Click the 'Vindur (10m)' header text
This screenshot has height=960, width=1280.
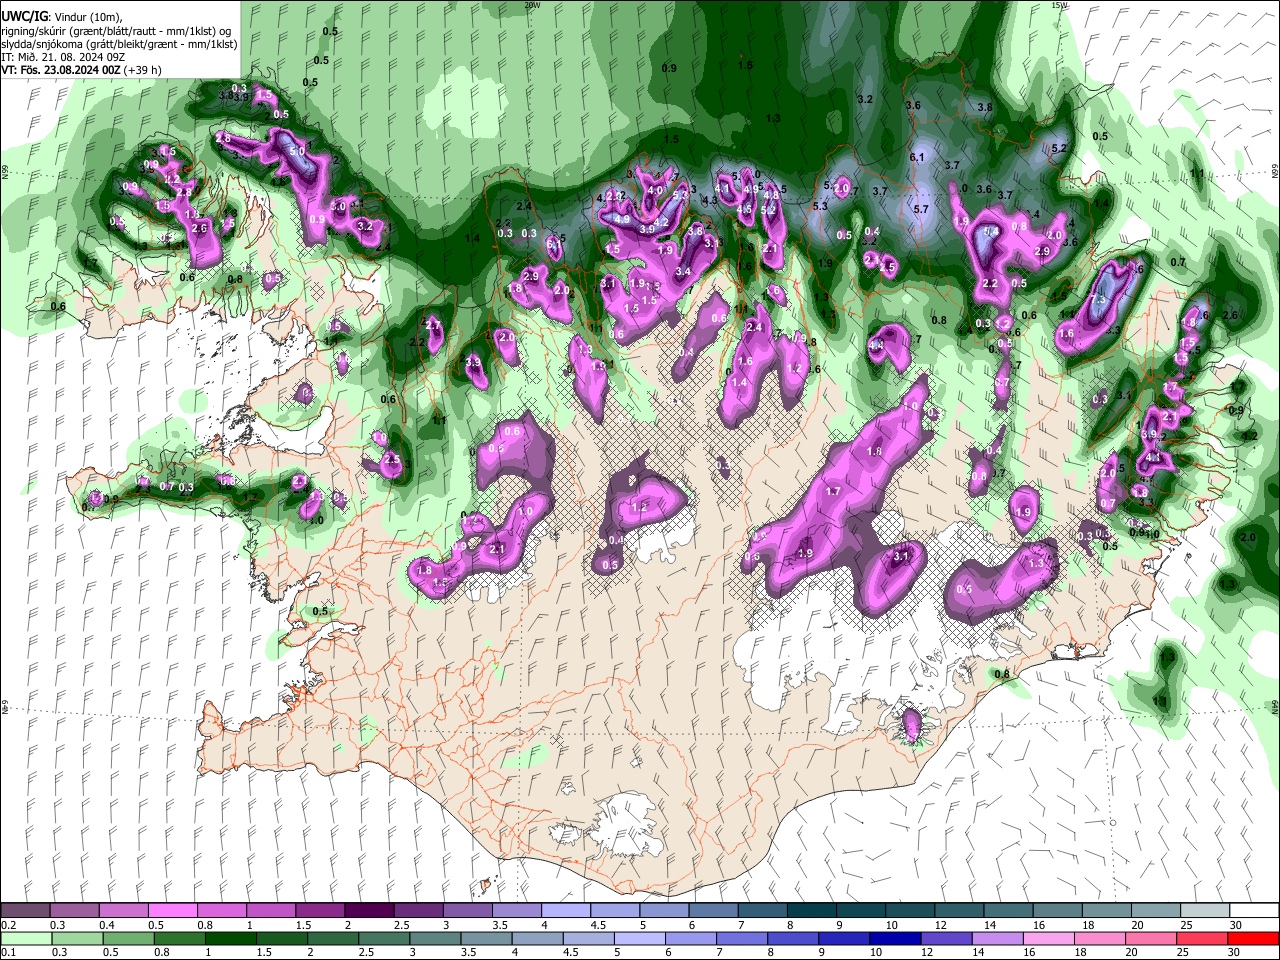click(x=86, y=16)
